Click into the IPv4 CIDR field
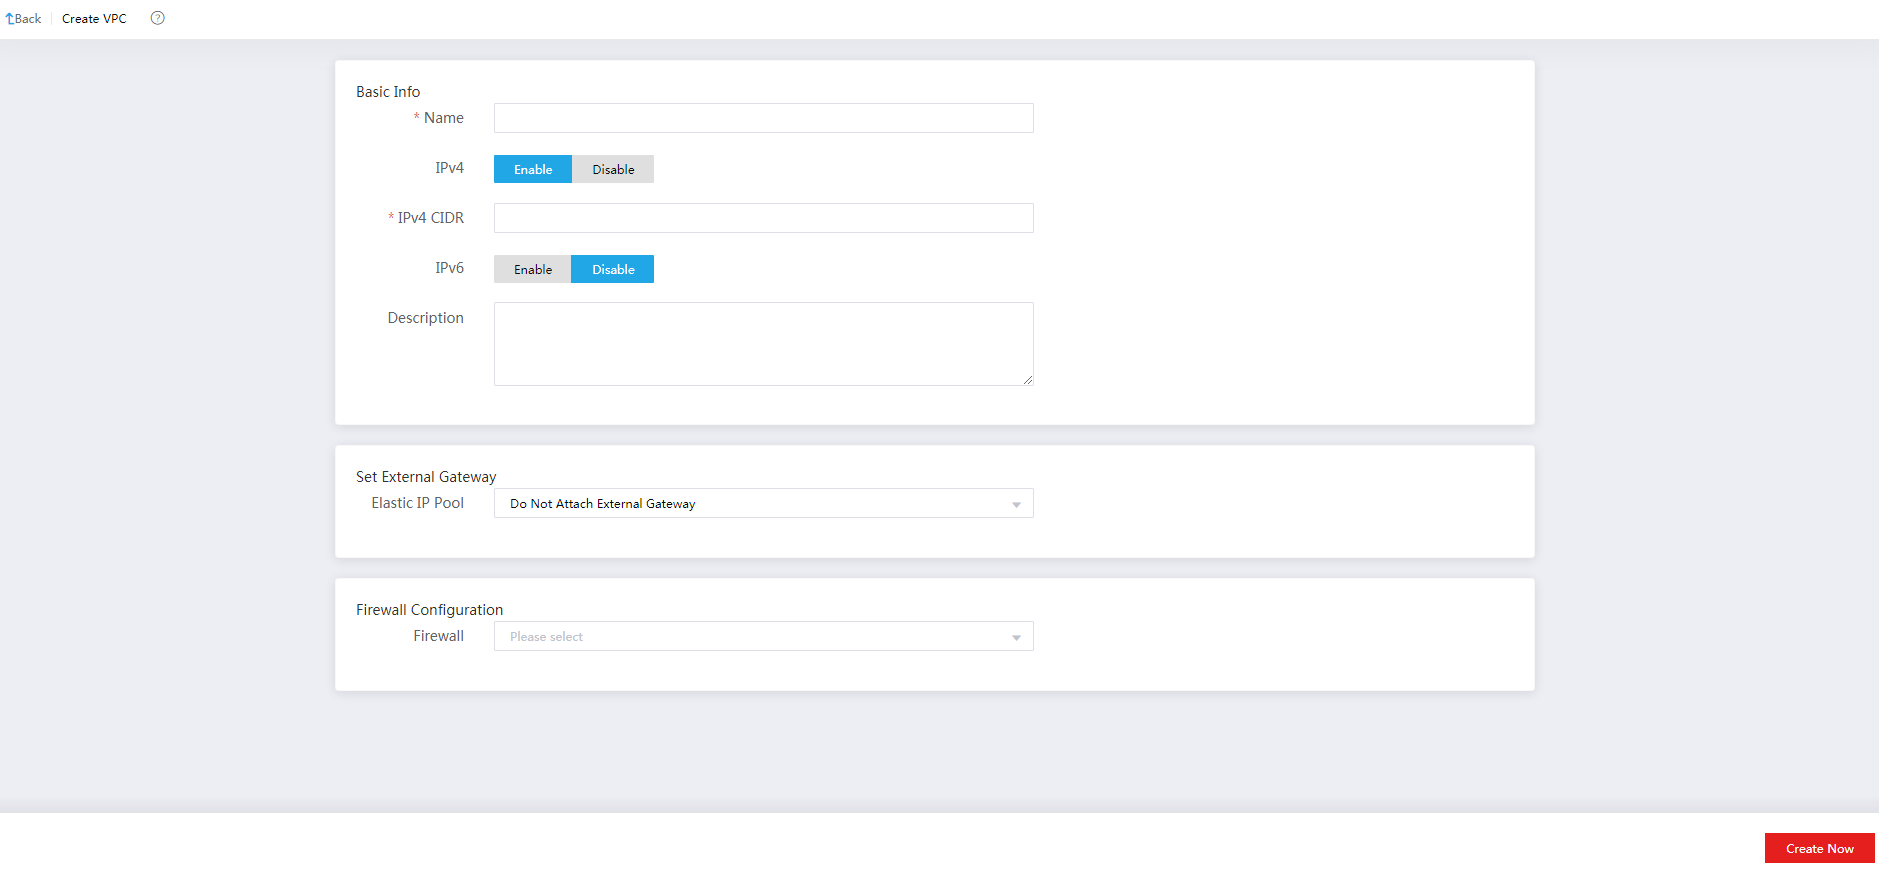Image resolution: width=1879 pixels, height=870 pixels. click(x=763, y=218)
